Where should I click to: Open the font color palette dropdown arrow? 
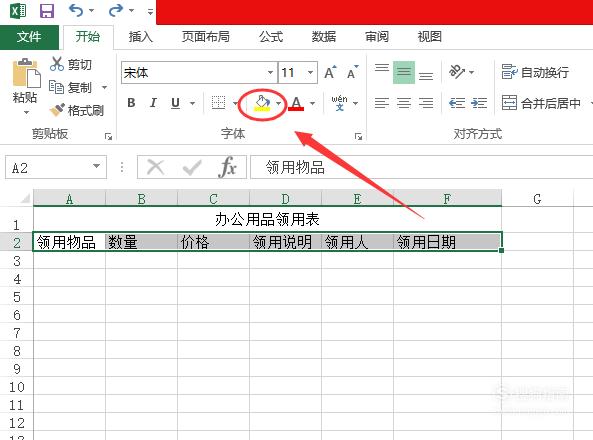click(x=312, y=103)
